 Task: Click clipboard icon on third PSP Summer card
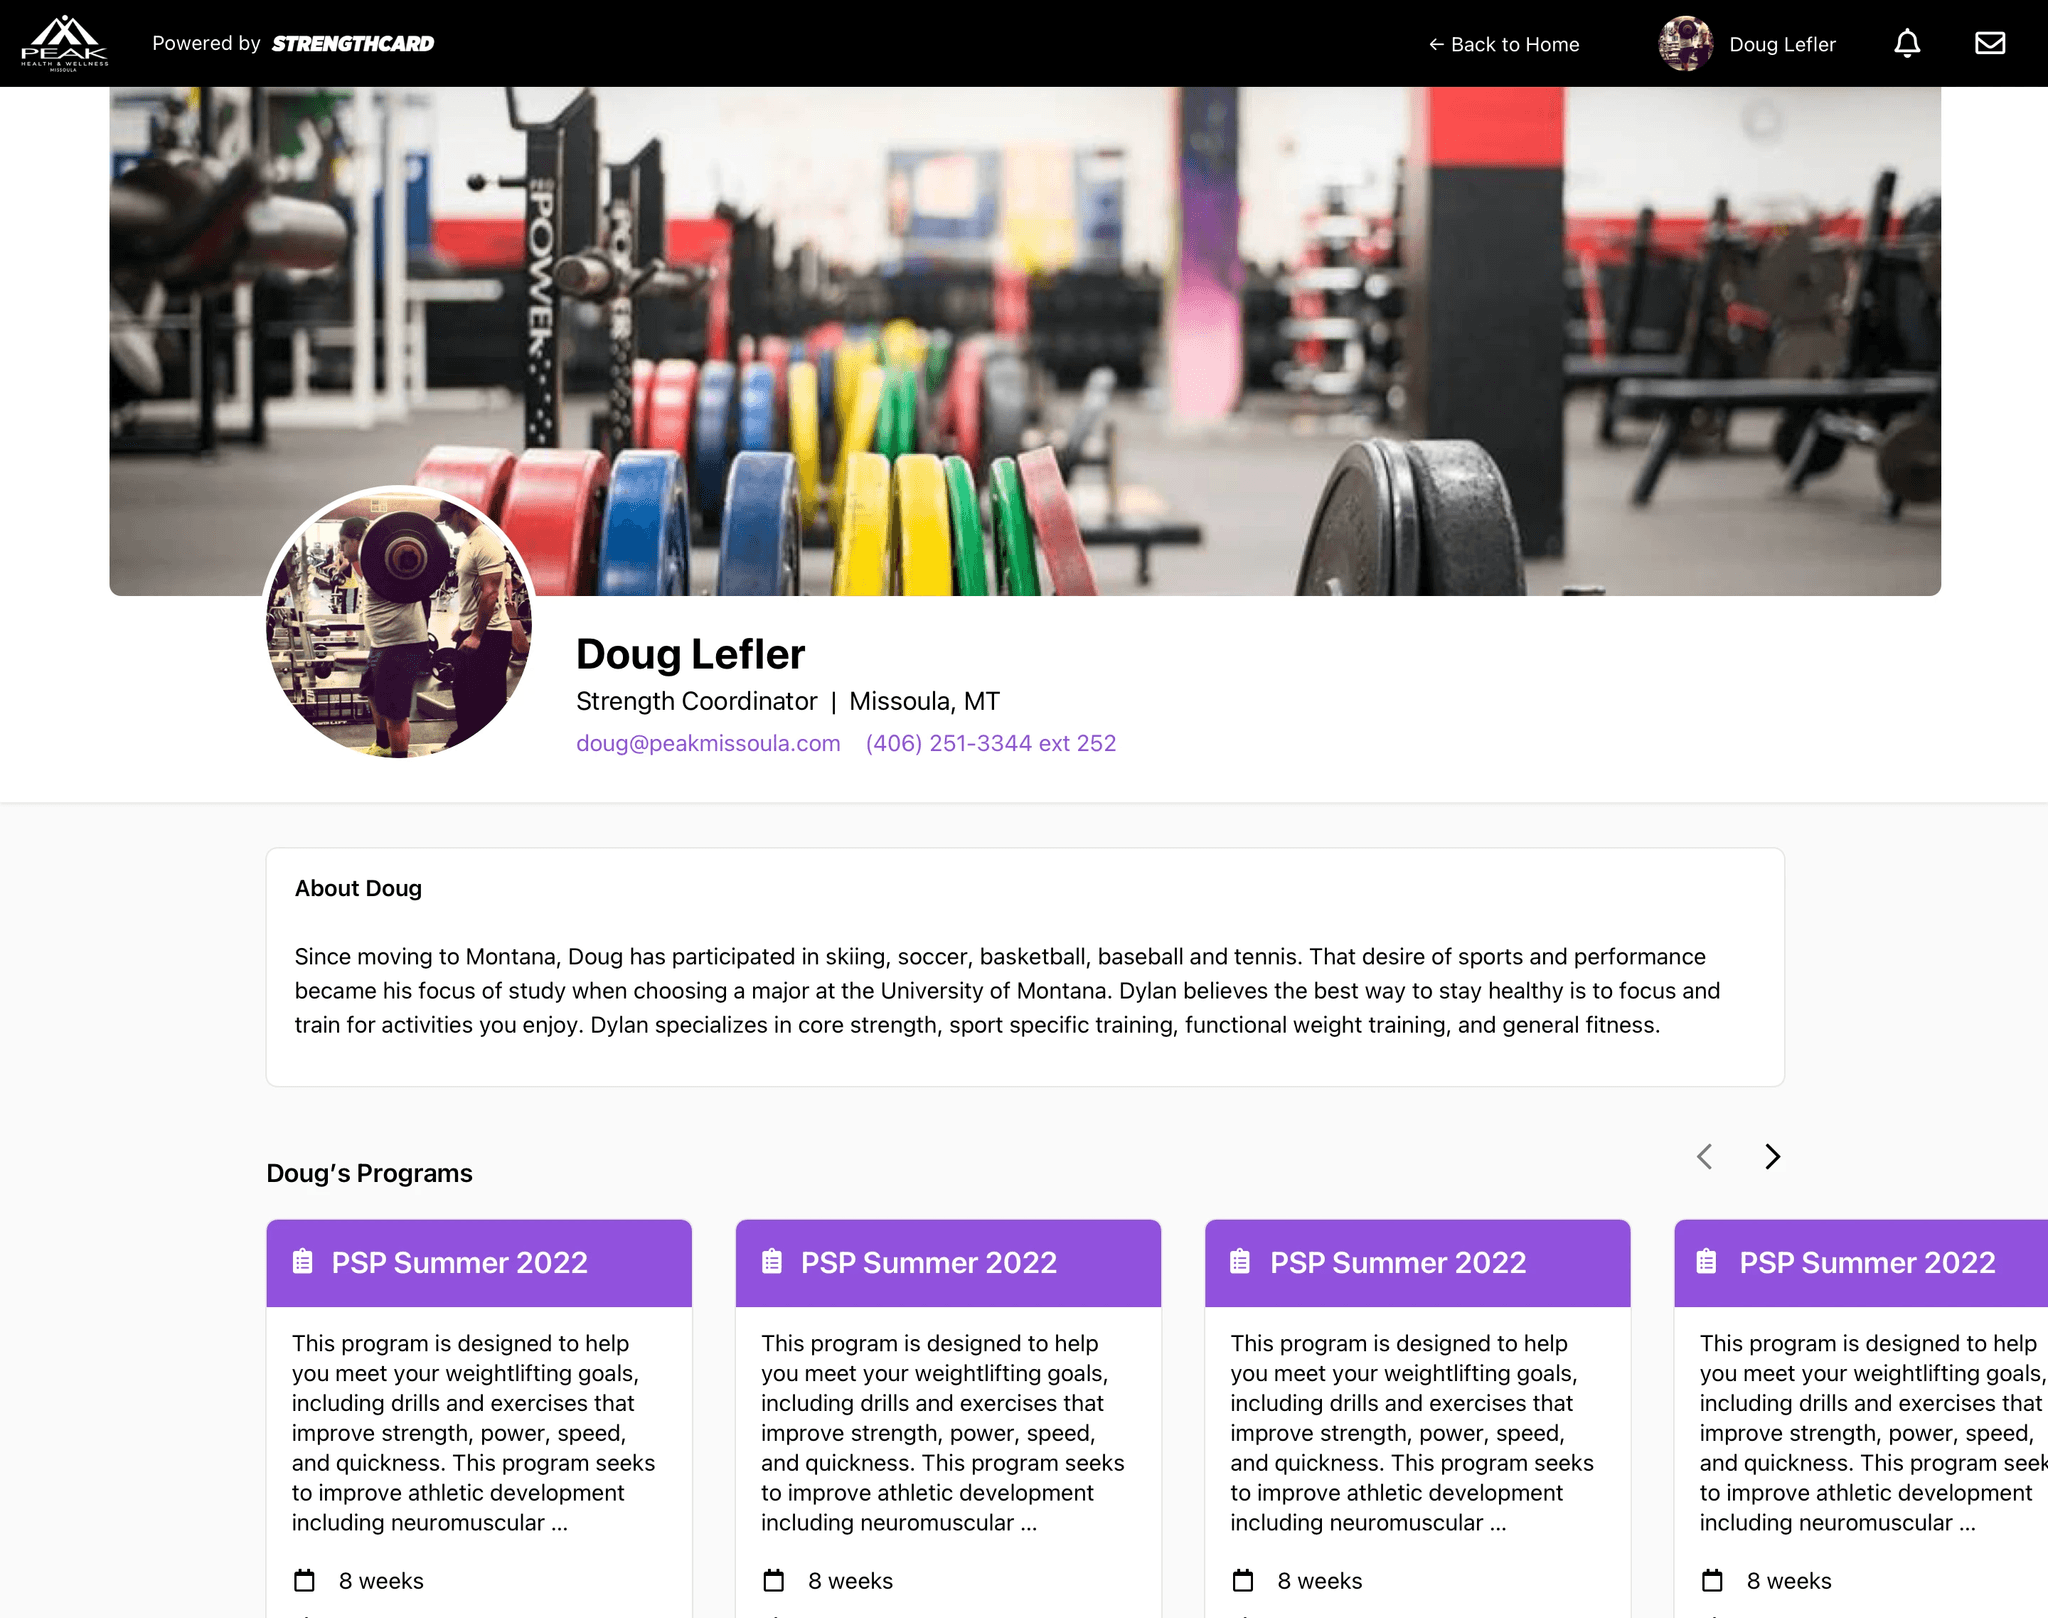(1240, 1262)
